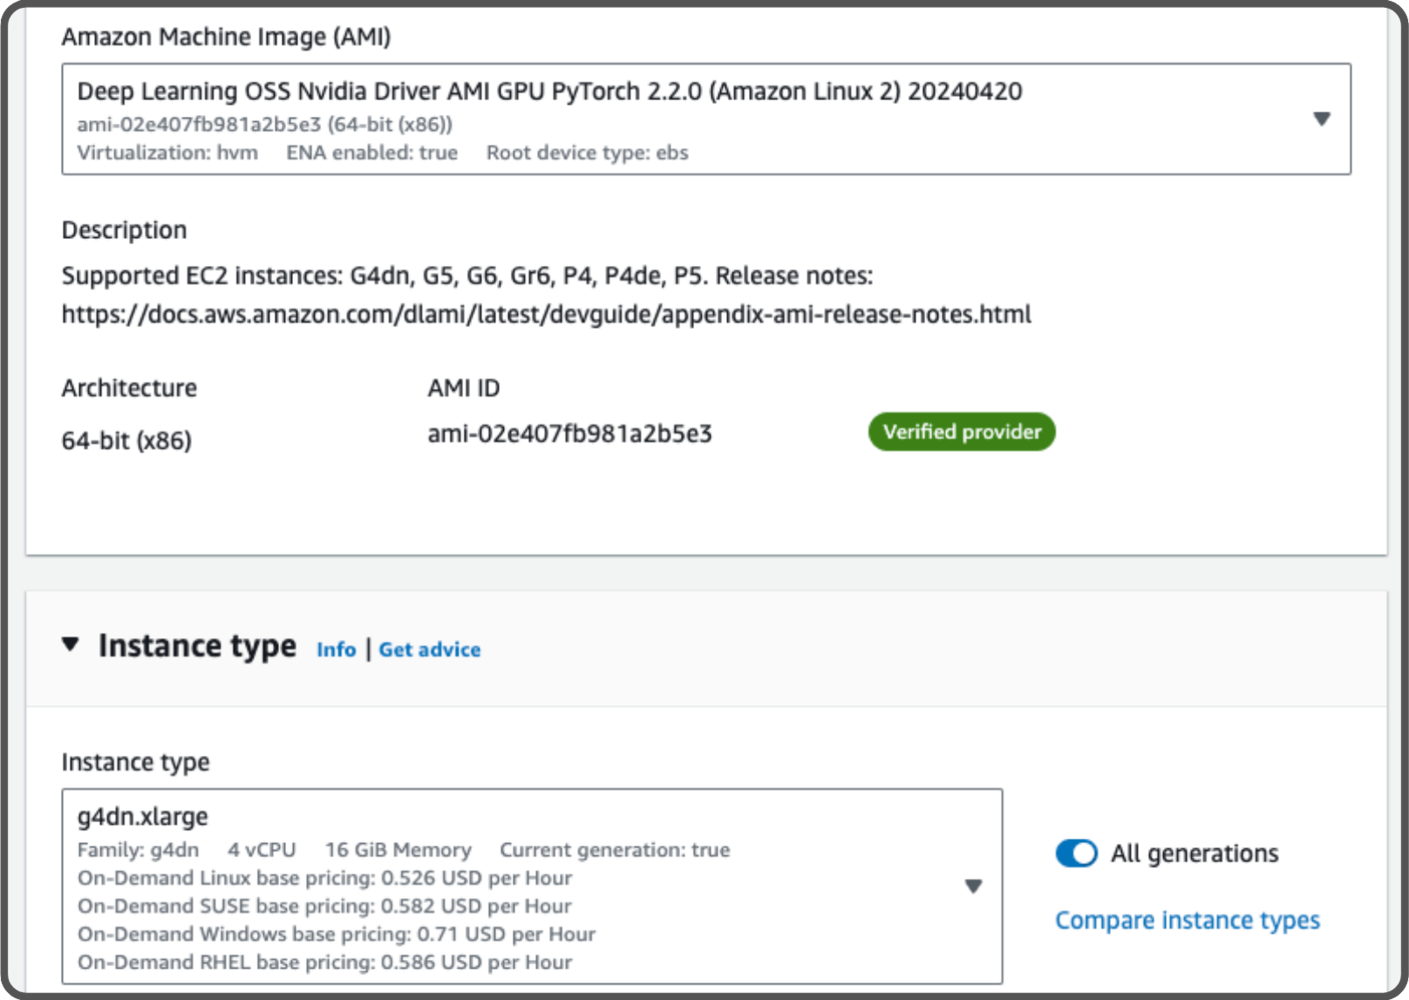Screen dimensions: 1409x1000
Task: Click the 64-bit (x86) architecture value
Action: 126,441
